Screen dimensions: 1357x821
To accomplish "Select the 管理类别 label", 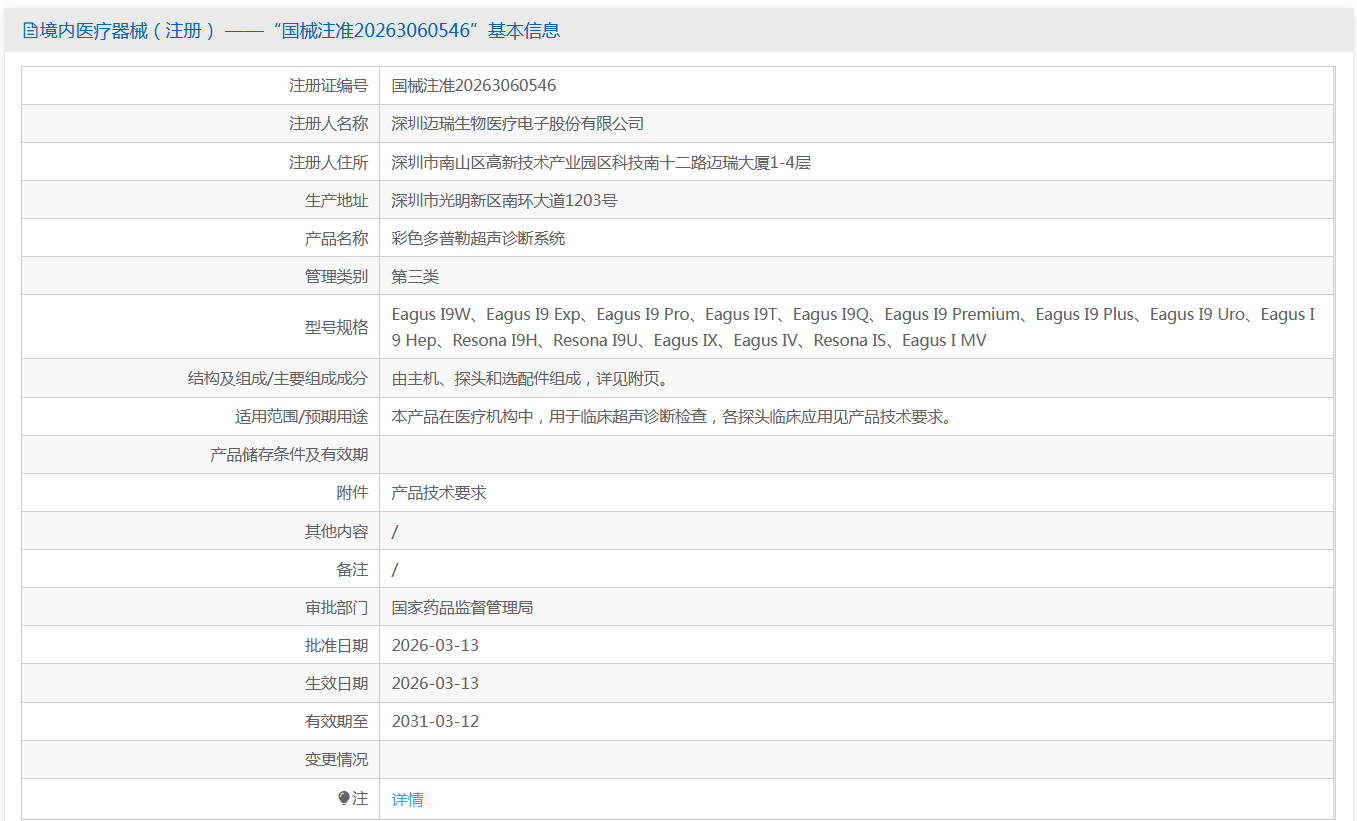I will [336, 276].
